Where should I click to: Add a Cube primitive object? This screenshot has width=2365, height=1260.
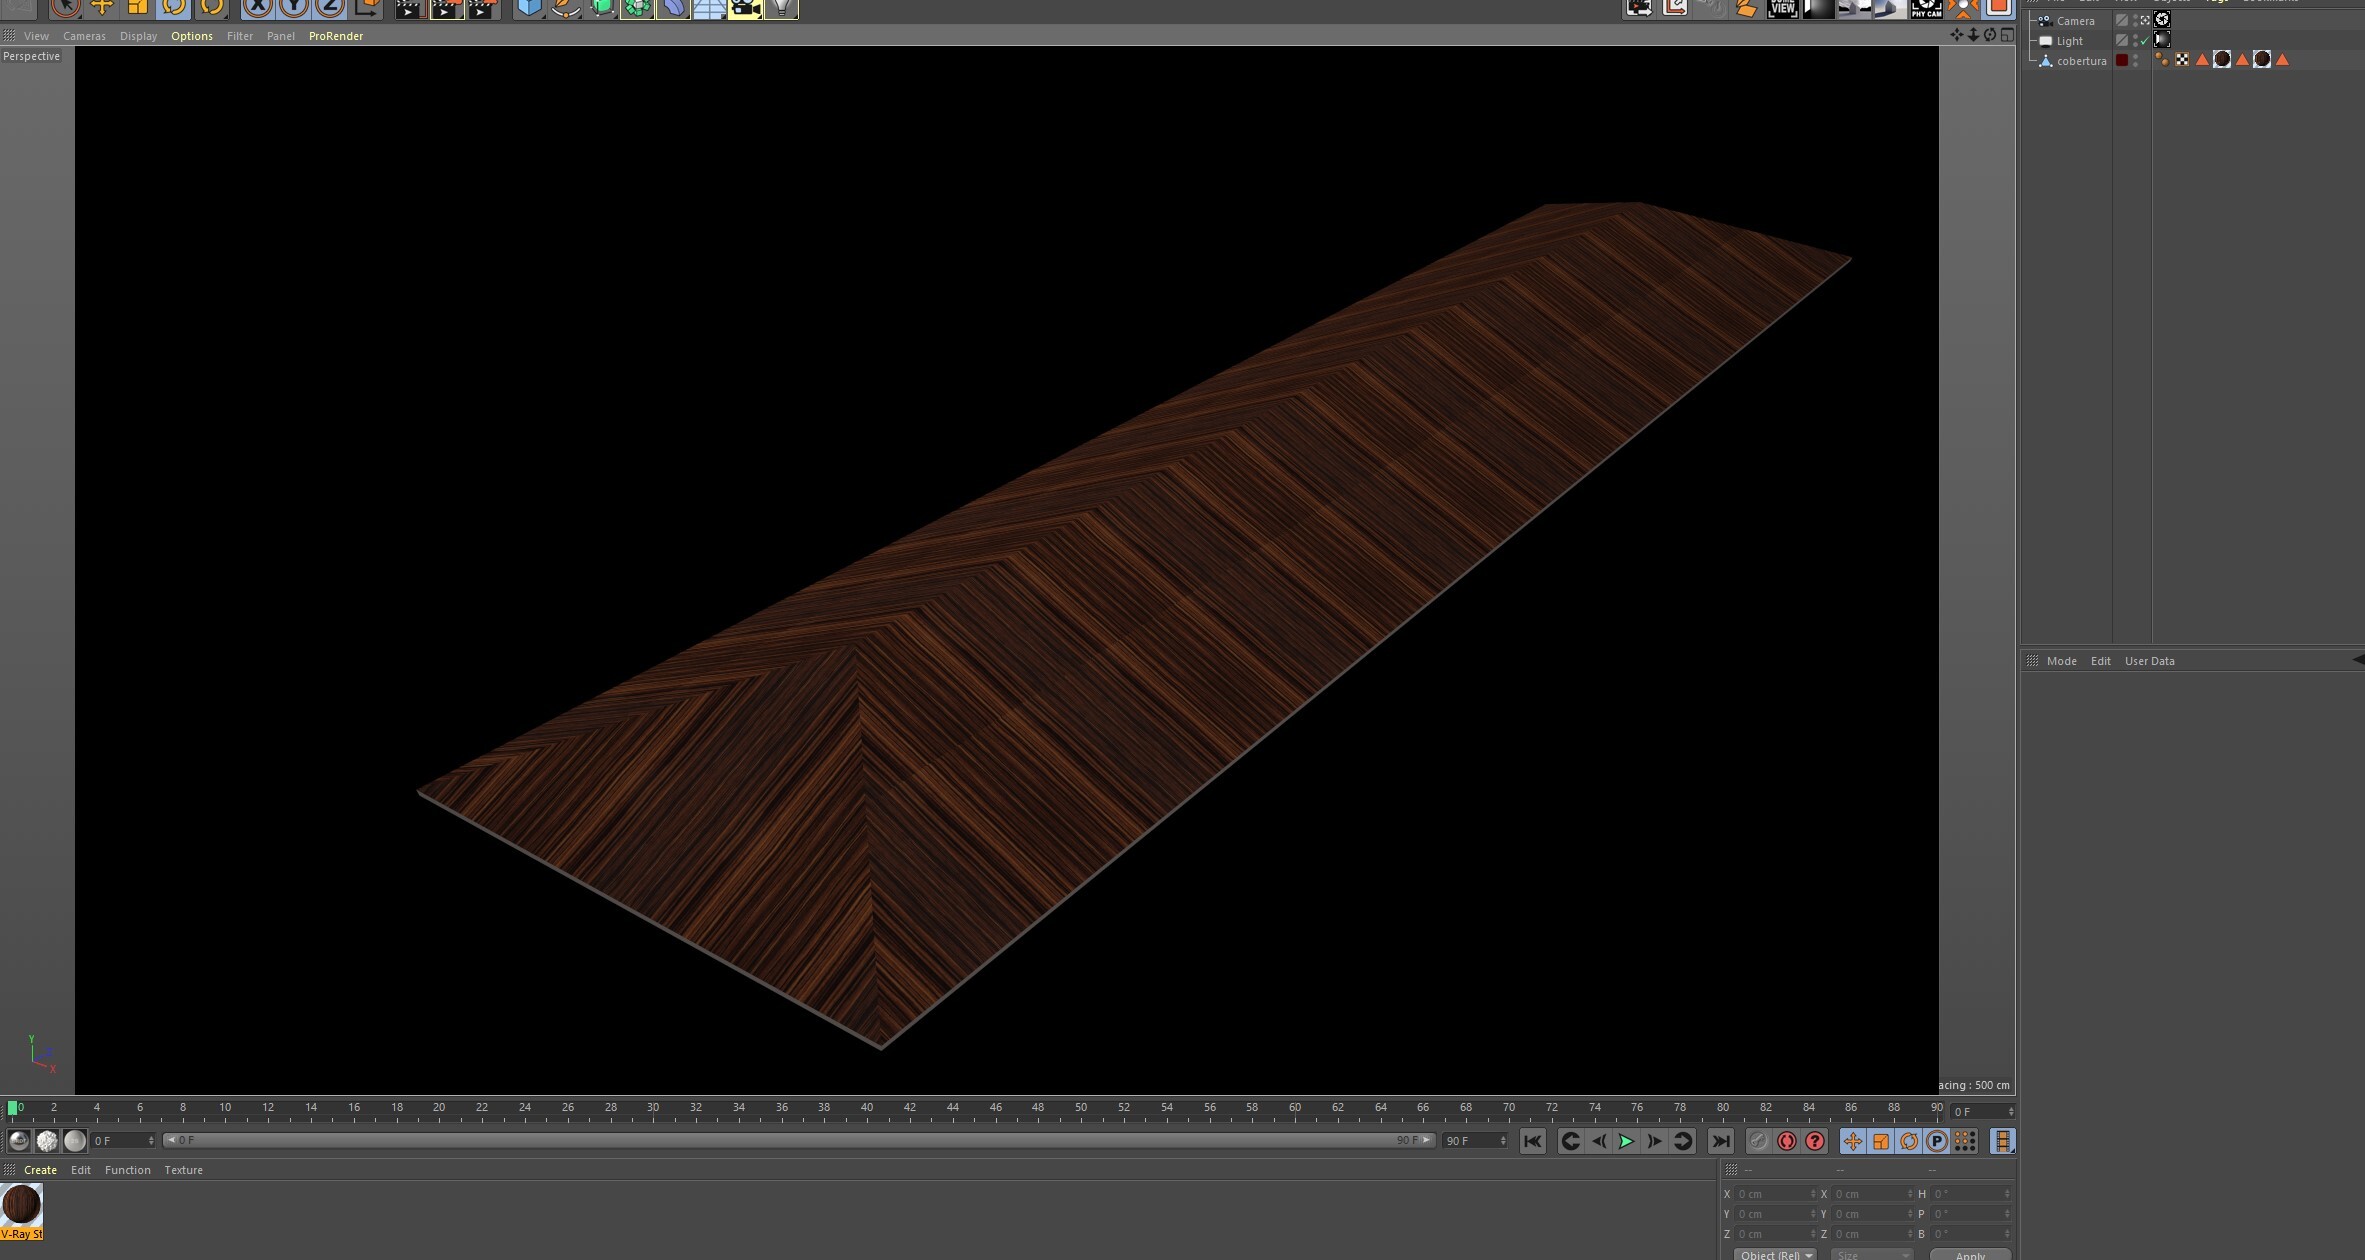[529, 8]
